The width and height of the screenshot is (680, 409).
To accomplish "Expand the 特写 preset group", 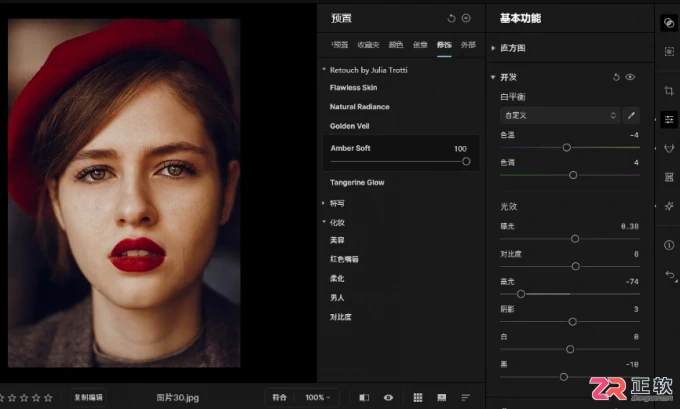I will tap(324, 203).
